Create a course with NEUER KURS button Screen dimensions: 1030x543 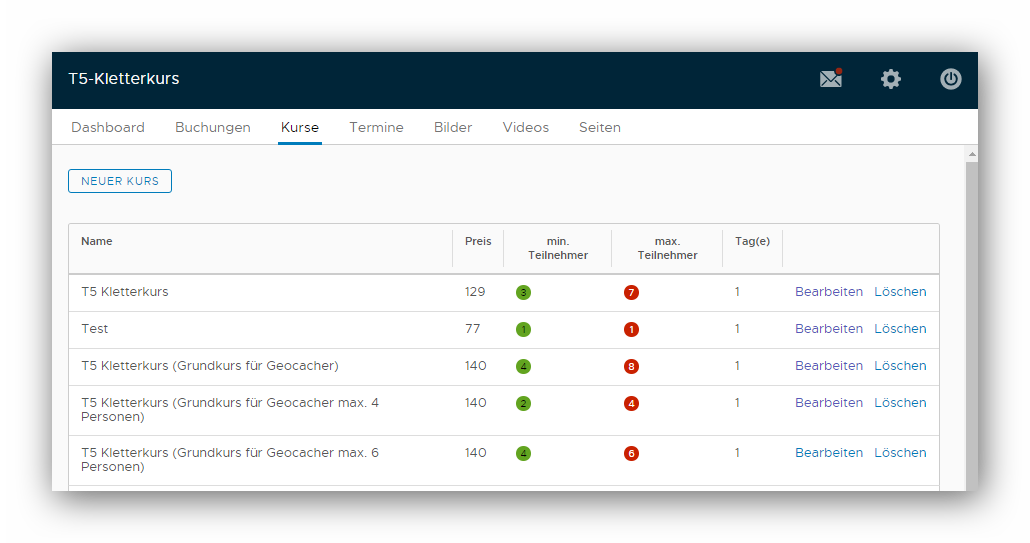coord(120,181)
